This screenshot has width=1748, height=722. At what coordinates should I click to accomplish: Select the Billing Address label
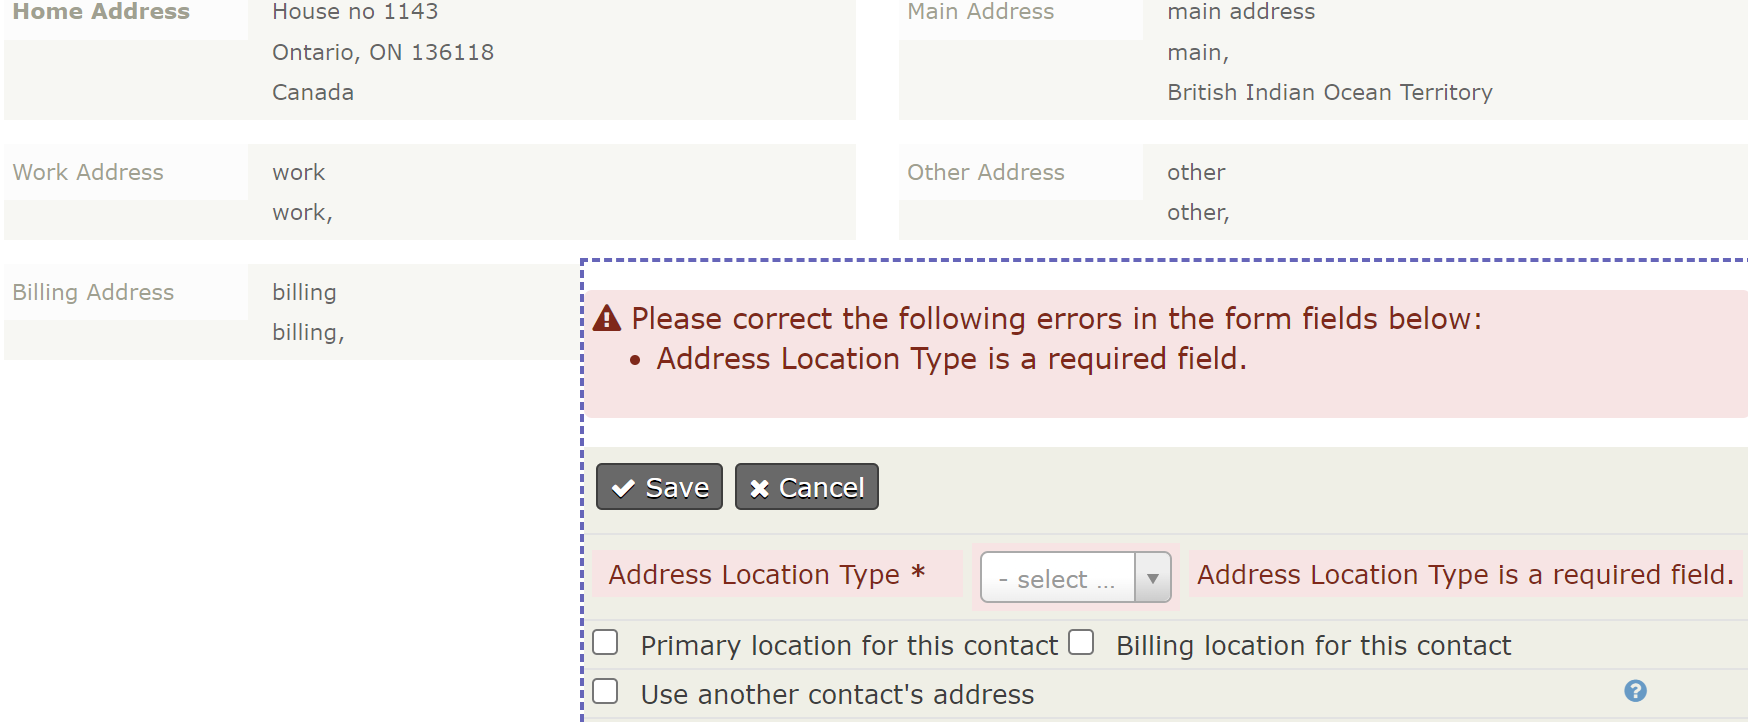click(93, 292)
